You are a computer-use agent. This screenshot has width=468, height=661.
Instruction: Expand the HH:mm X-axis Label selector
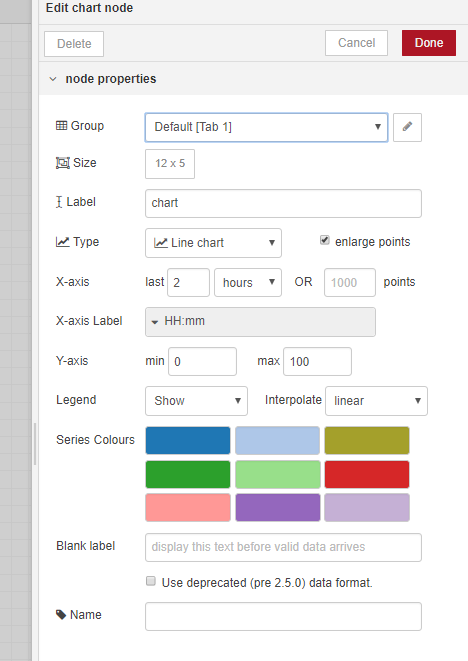tap(260, 322)
